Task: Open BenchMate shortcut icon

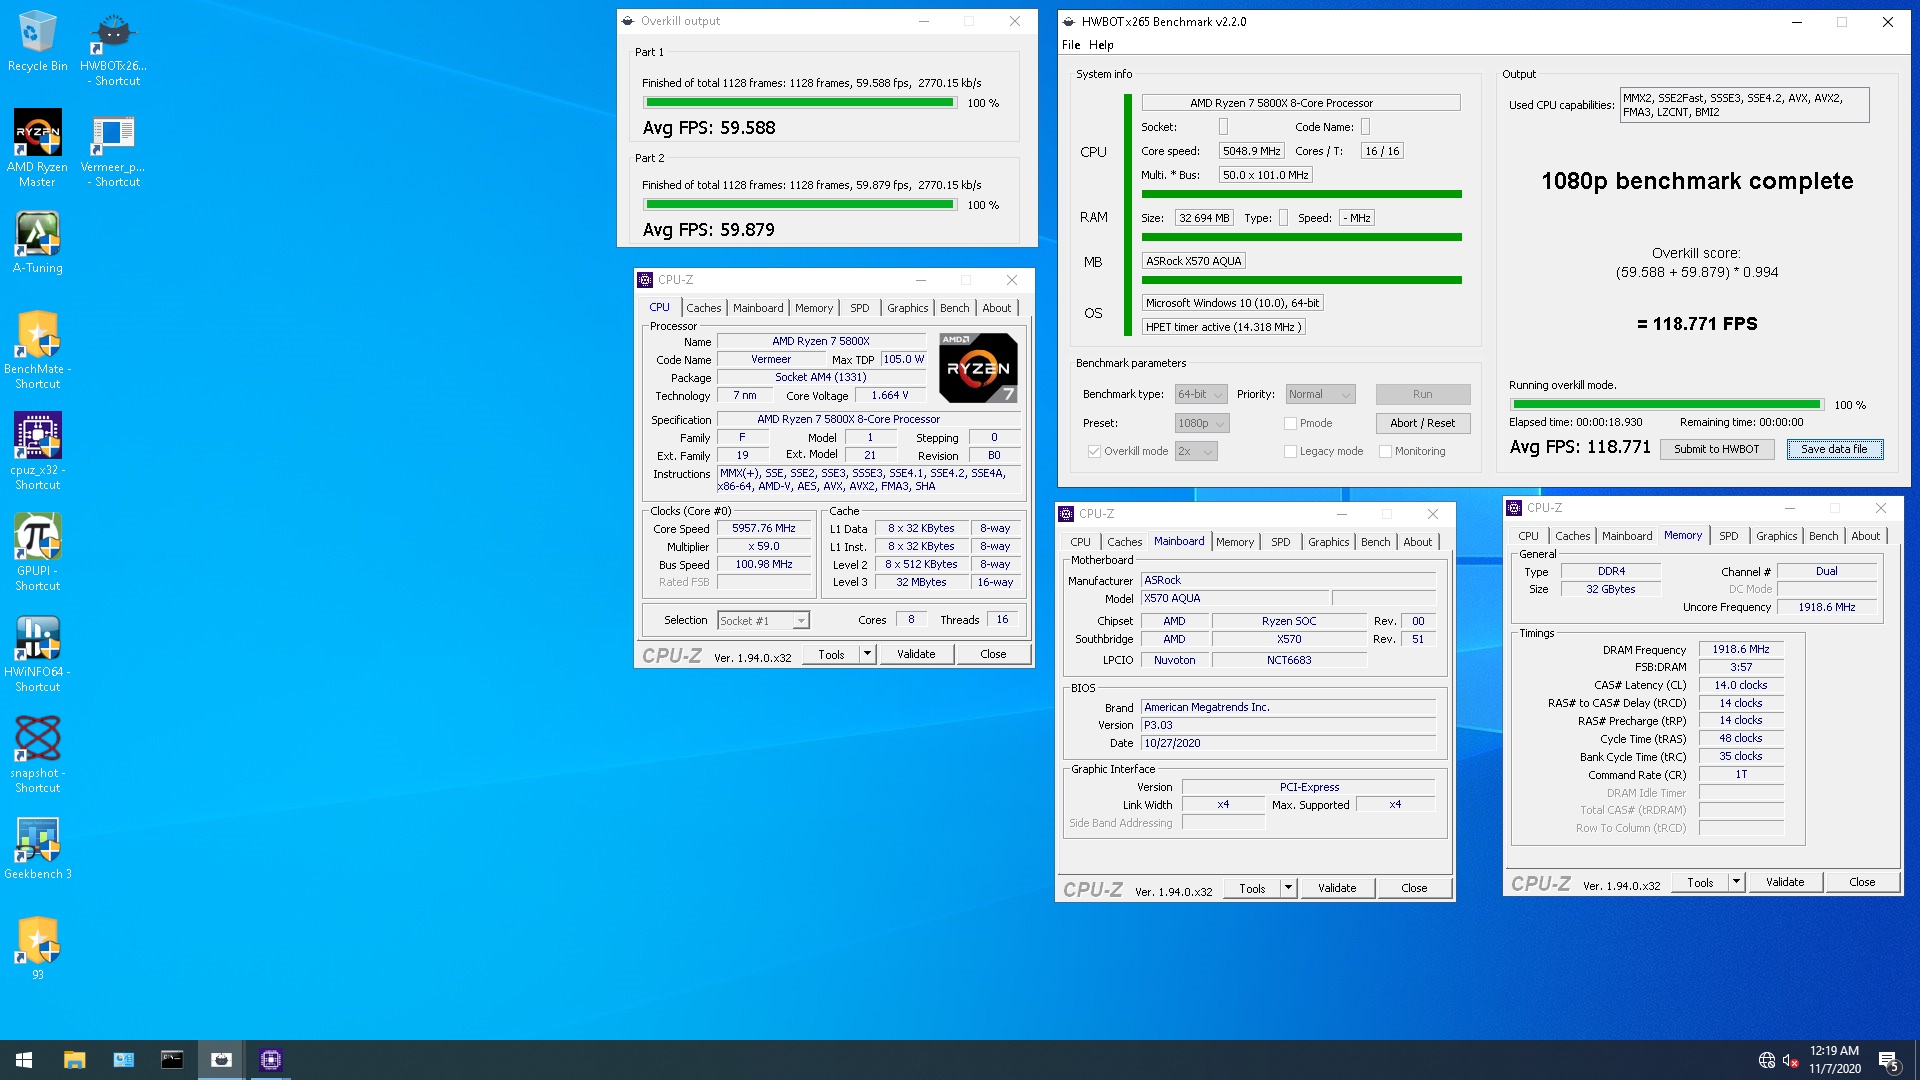Action: tap(37, 350)
